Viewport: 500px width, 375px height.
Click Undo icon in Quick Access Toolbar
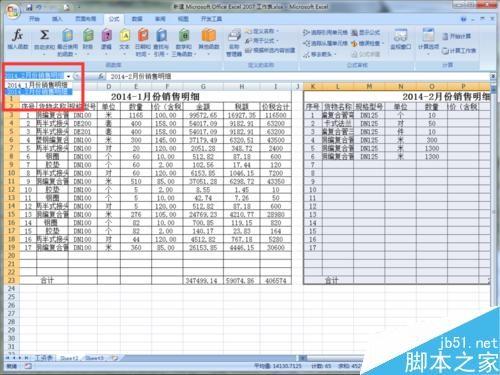pyautogui.click(x=40, y=7)
